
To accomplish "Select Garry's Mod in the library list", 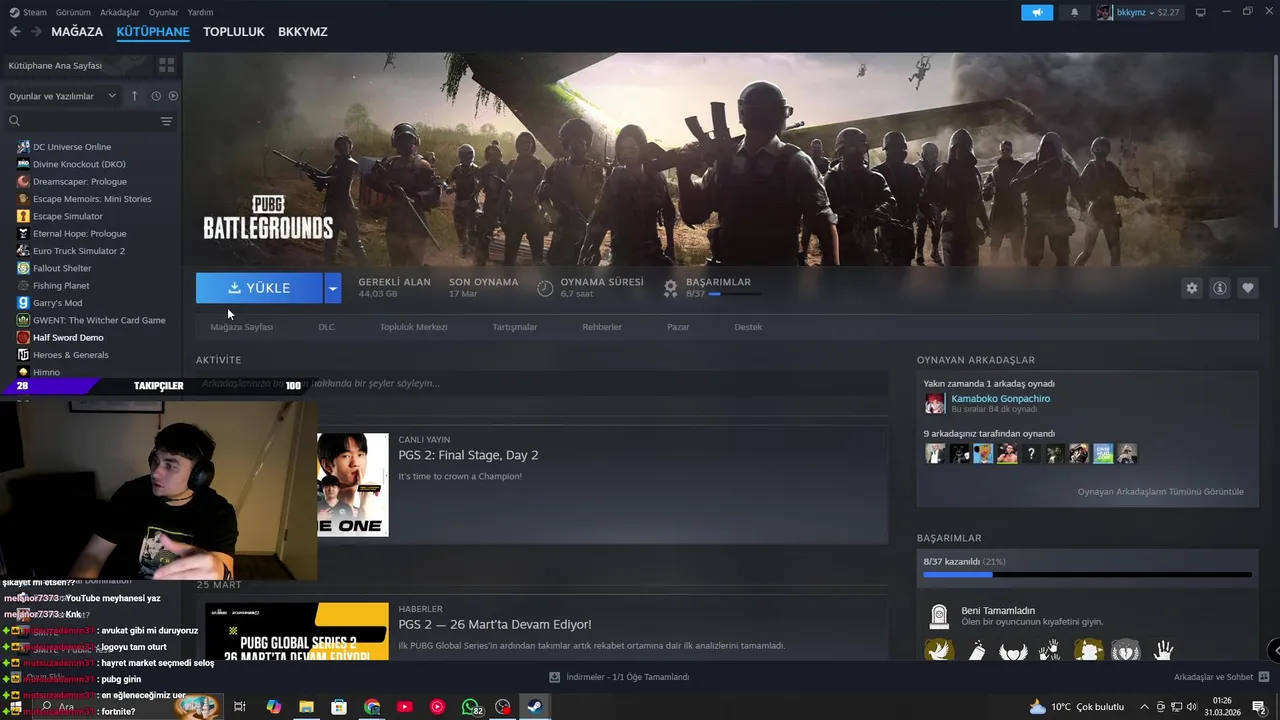I will 57,303.
